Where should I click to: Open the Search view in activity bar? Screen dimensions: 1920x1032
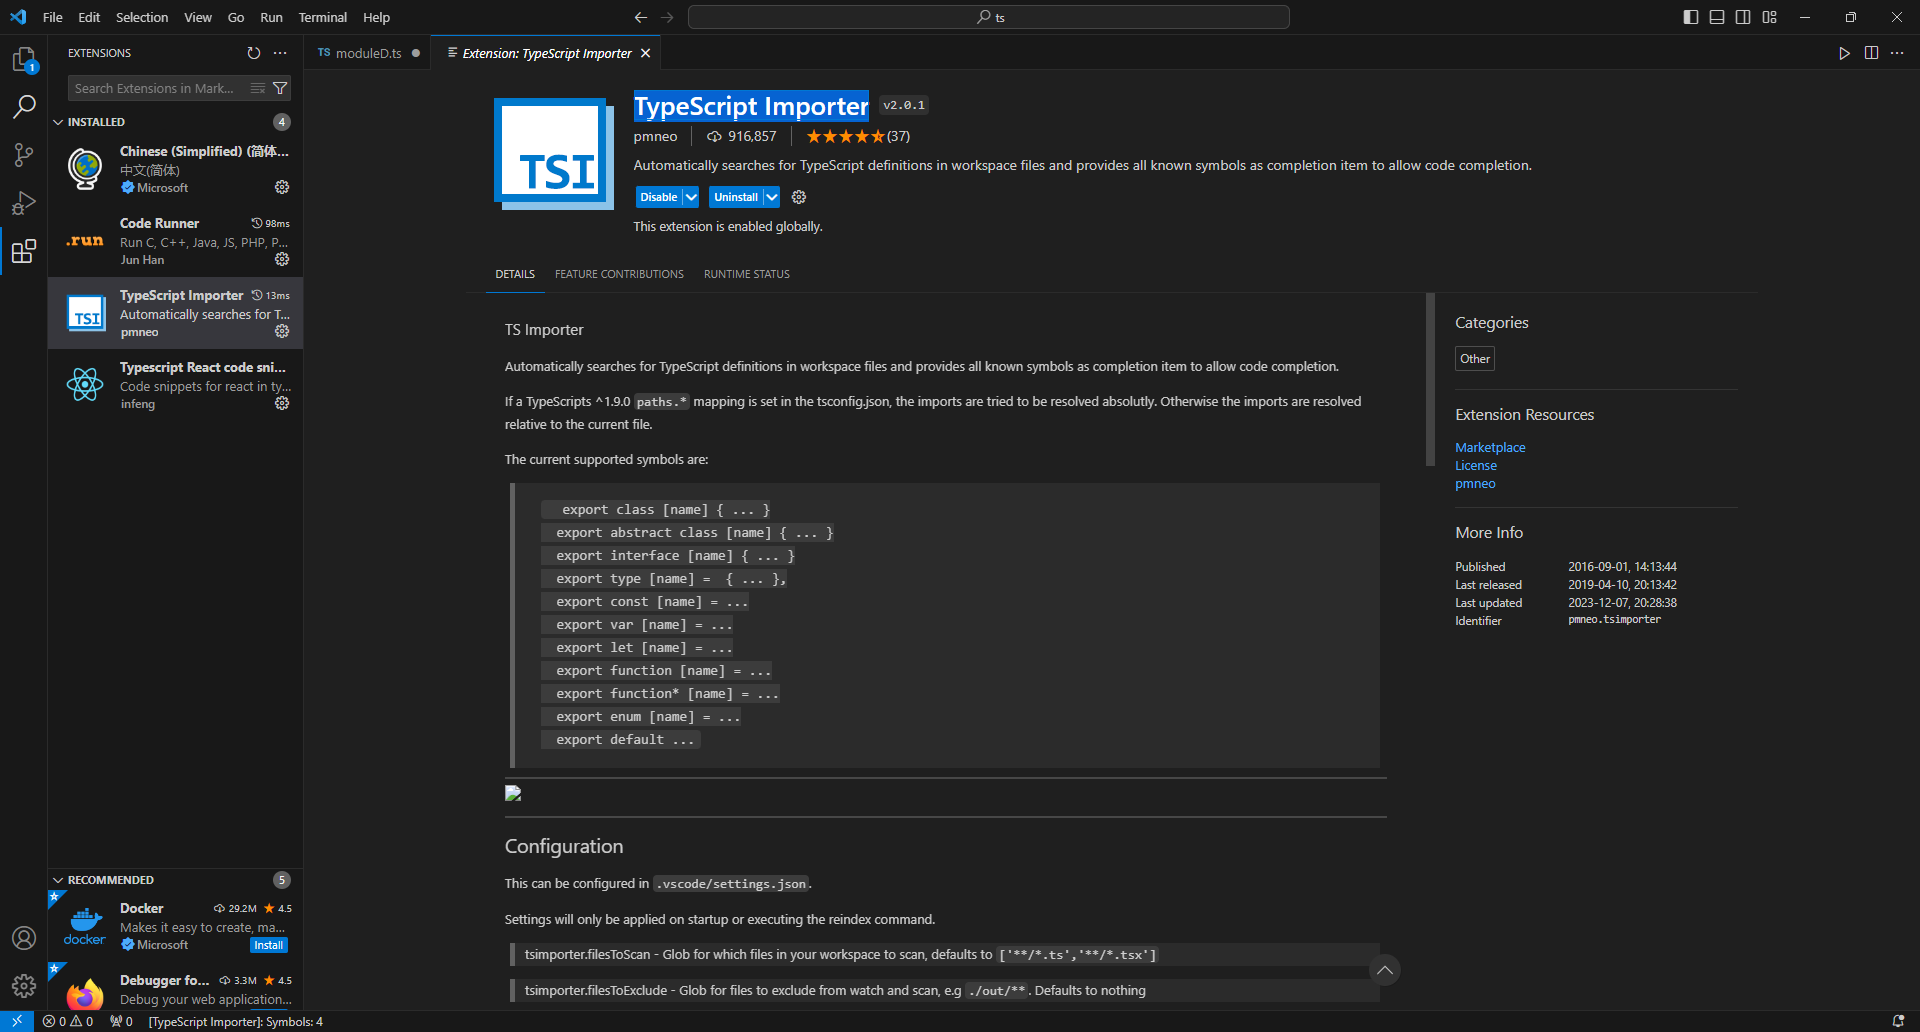tap(24, 106)
